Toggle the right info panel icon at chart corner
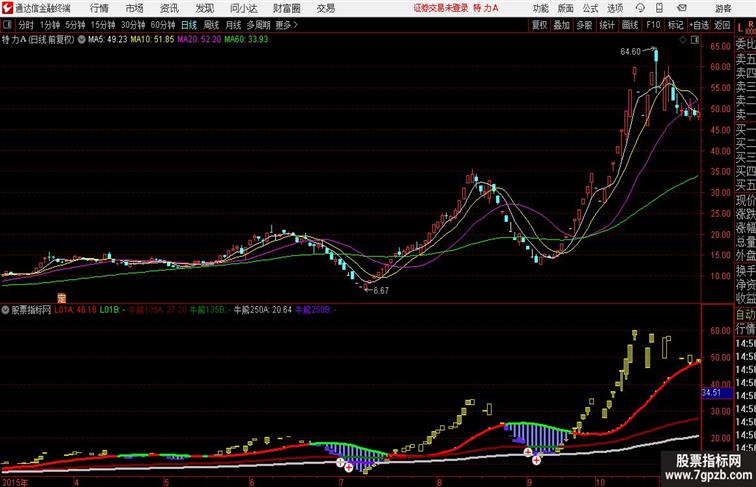This screenshot has height=487, width=756. pos(695,40)
